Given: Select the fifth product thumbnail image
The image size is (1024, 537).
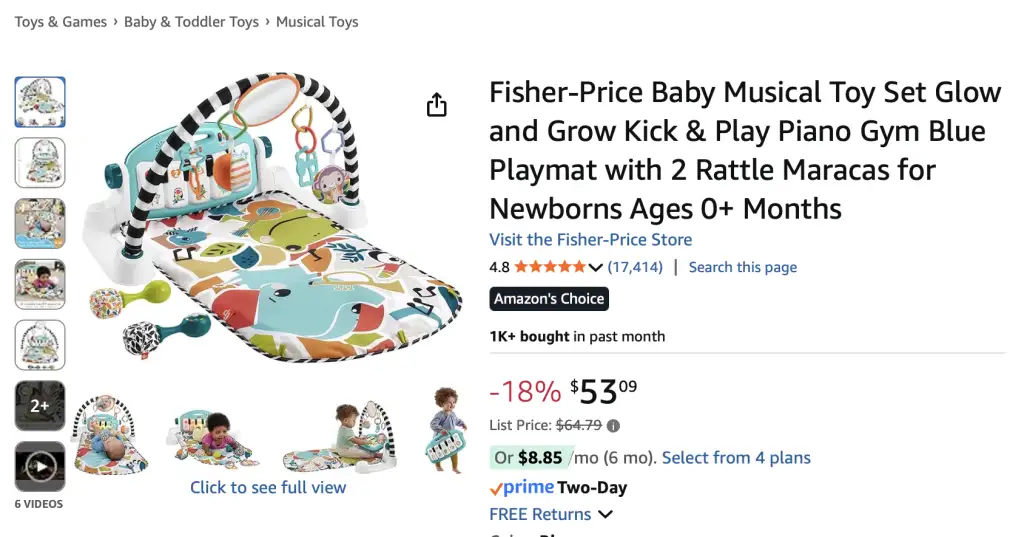Looking at the screenshot, I should [x=40, y=344].
